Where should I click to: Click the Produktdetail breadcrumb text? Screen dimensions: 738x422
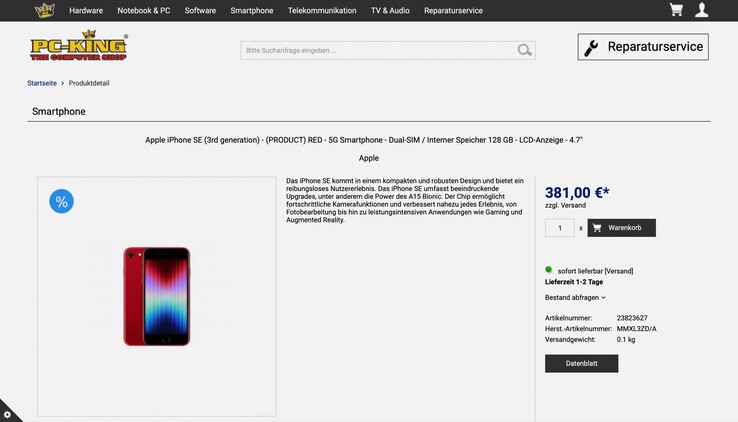click(x=89, y=83)
